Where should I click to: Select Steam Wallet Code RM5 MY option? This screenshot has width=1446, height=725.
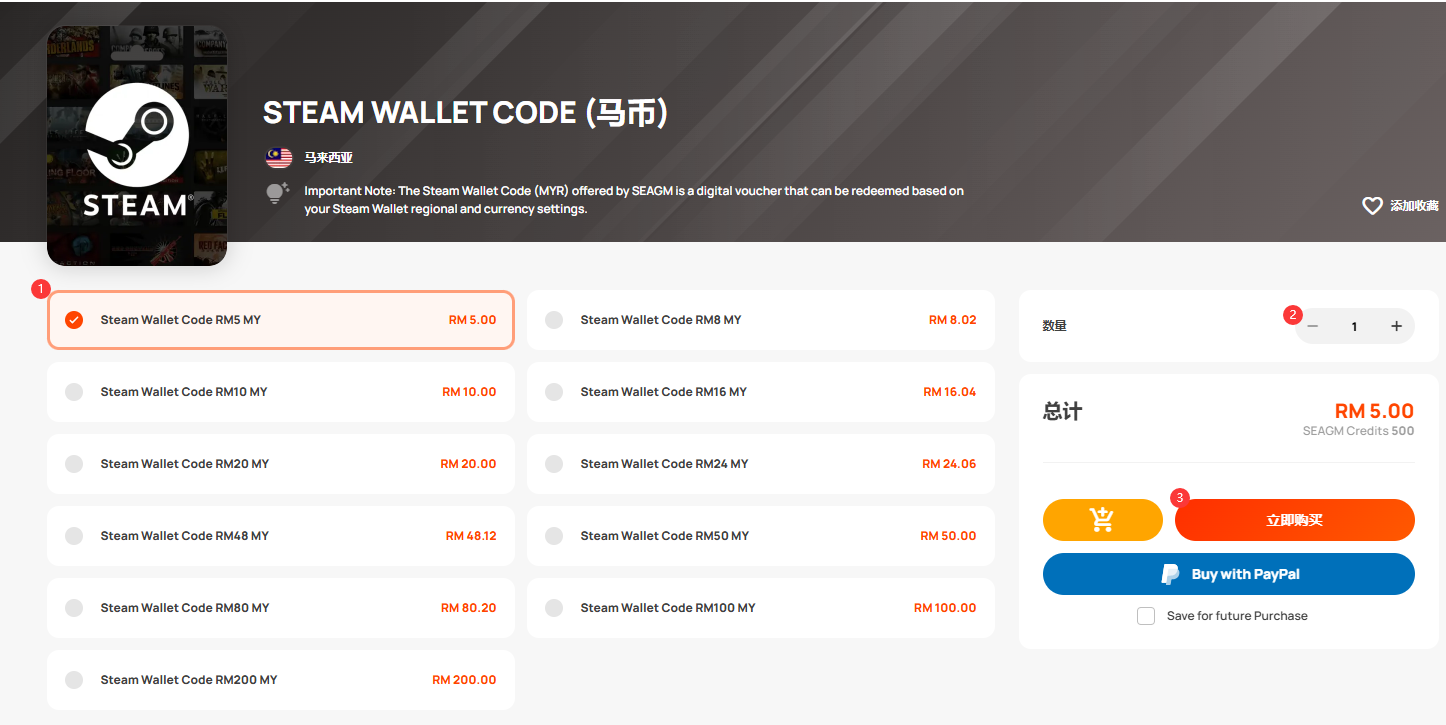pos(281,320)
